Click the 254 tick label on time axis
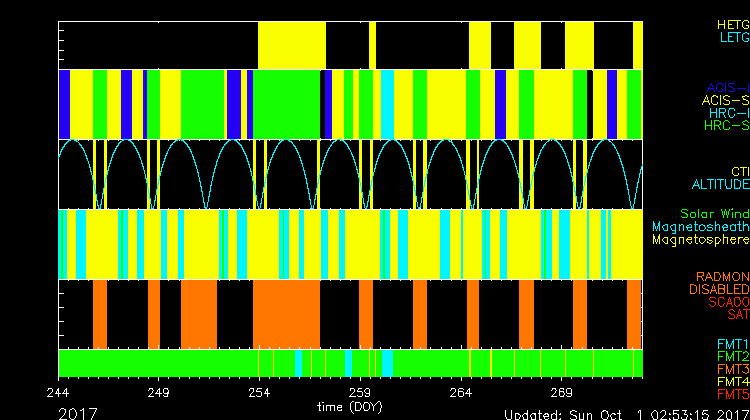The height and width of the screenshot is (420, 750). 260,392
